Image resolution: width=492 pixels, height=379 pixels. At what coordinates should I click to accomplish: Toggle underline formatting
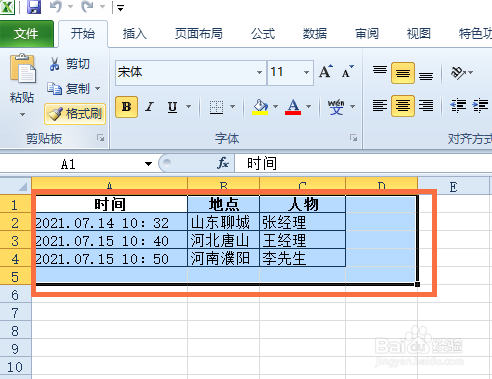pos(172,107)
